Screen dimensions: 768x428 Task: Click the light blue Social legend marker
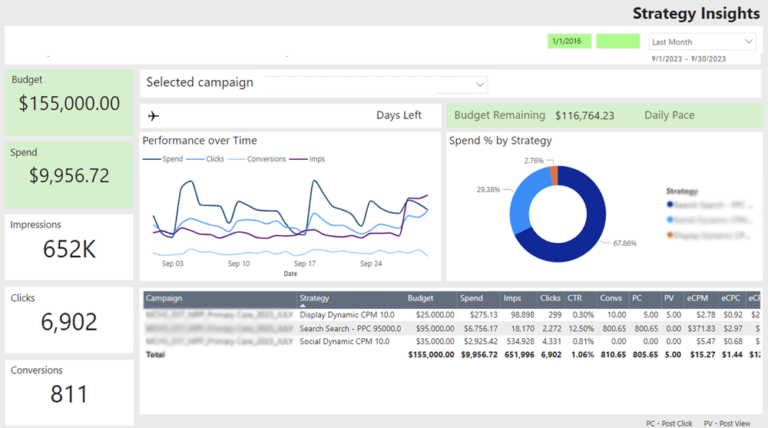pyautogui.click(x=670, y=220)
